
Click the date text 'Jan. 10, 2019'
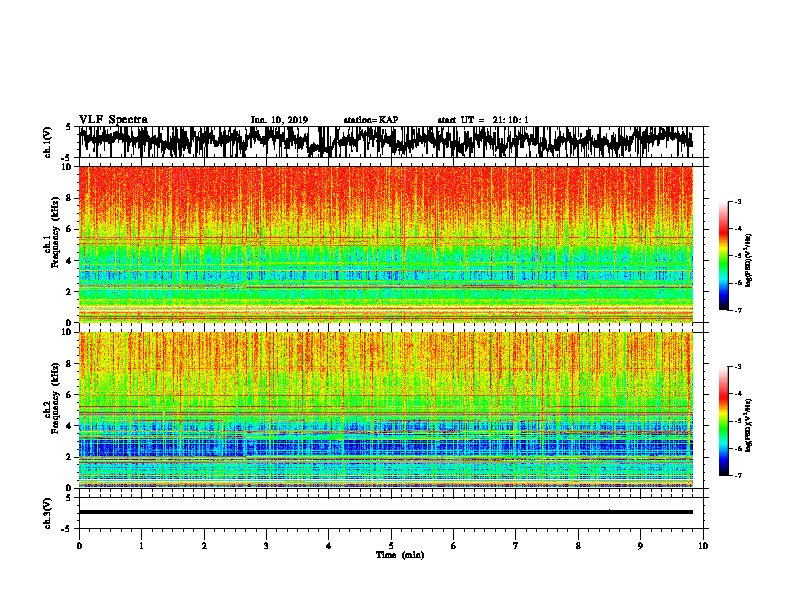click(279, 120)
